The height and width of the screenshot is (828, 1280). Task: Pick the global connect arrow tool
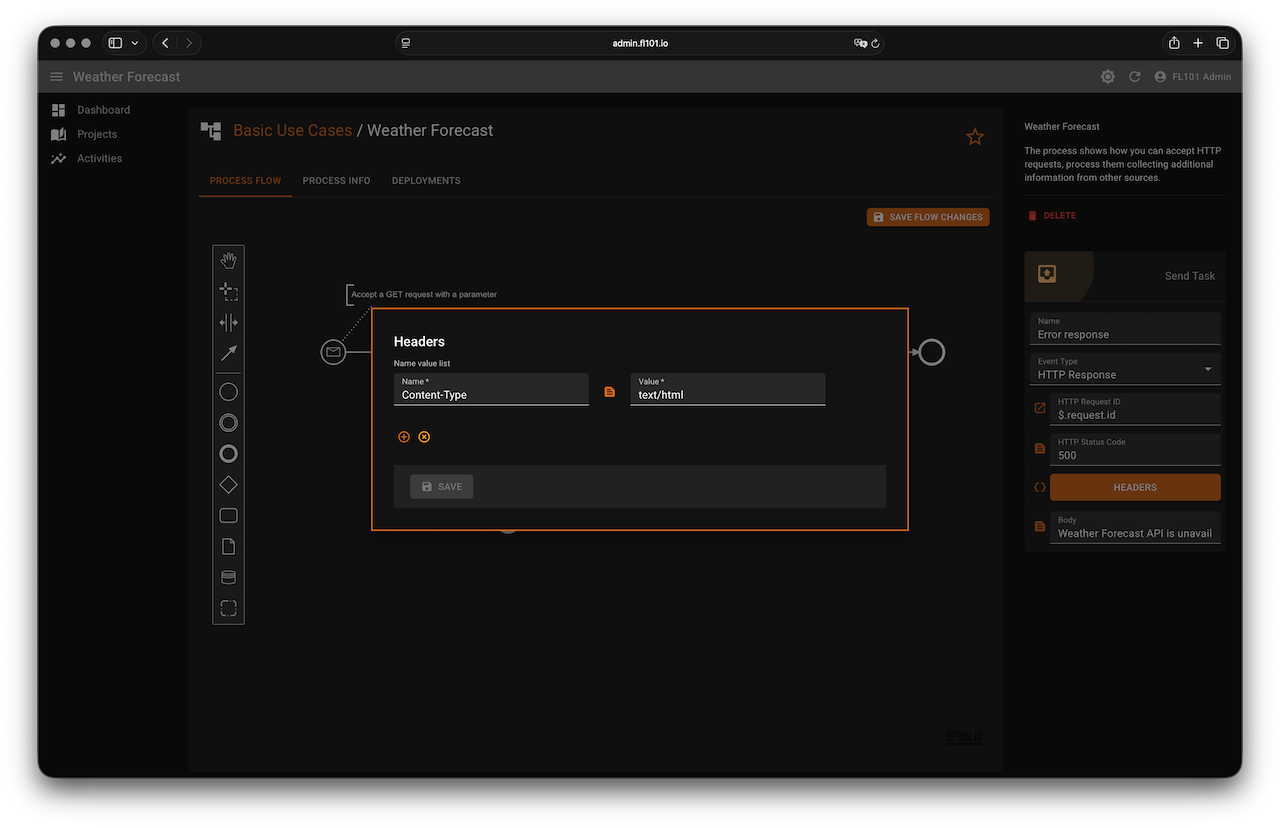point(228,353)
